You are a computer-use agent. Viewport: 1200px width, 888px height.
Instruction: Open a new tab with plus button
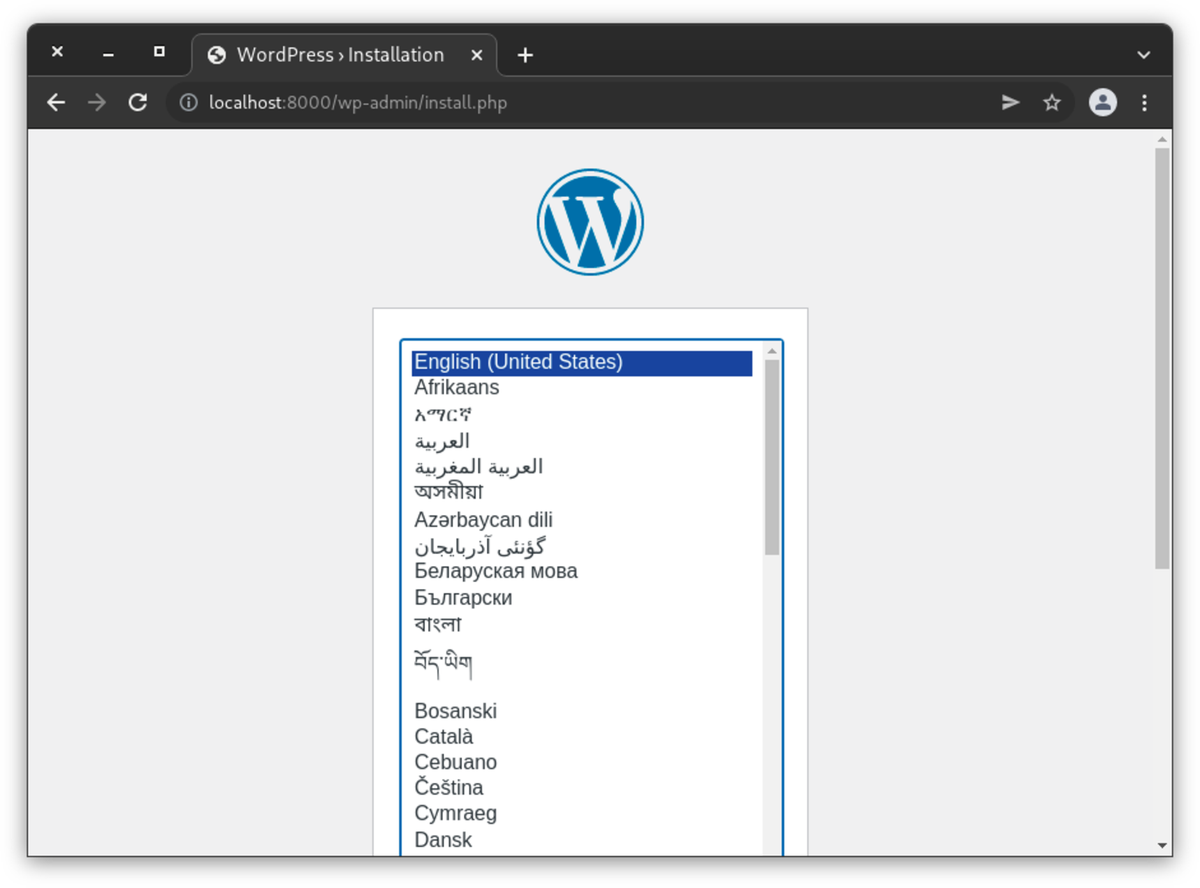pos(525,55)
